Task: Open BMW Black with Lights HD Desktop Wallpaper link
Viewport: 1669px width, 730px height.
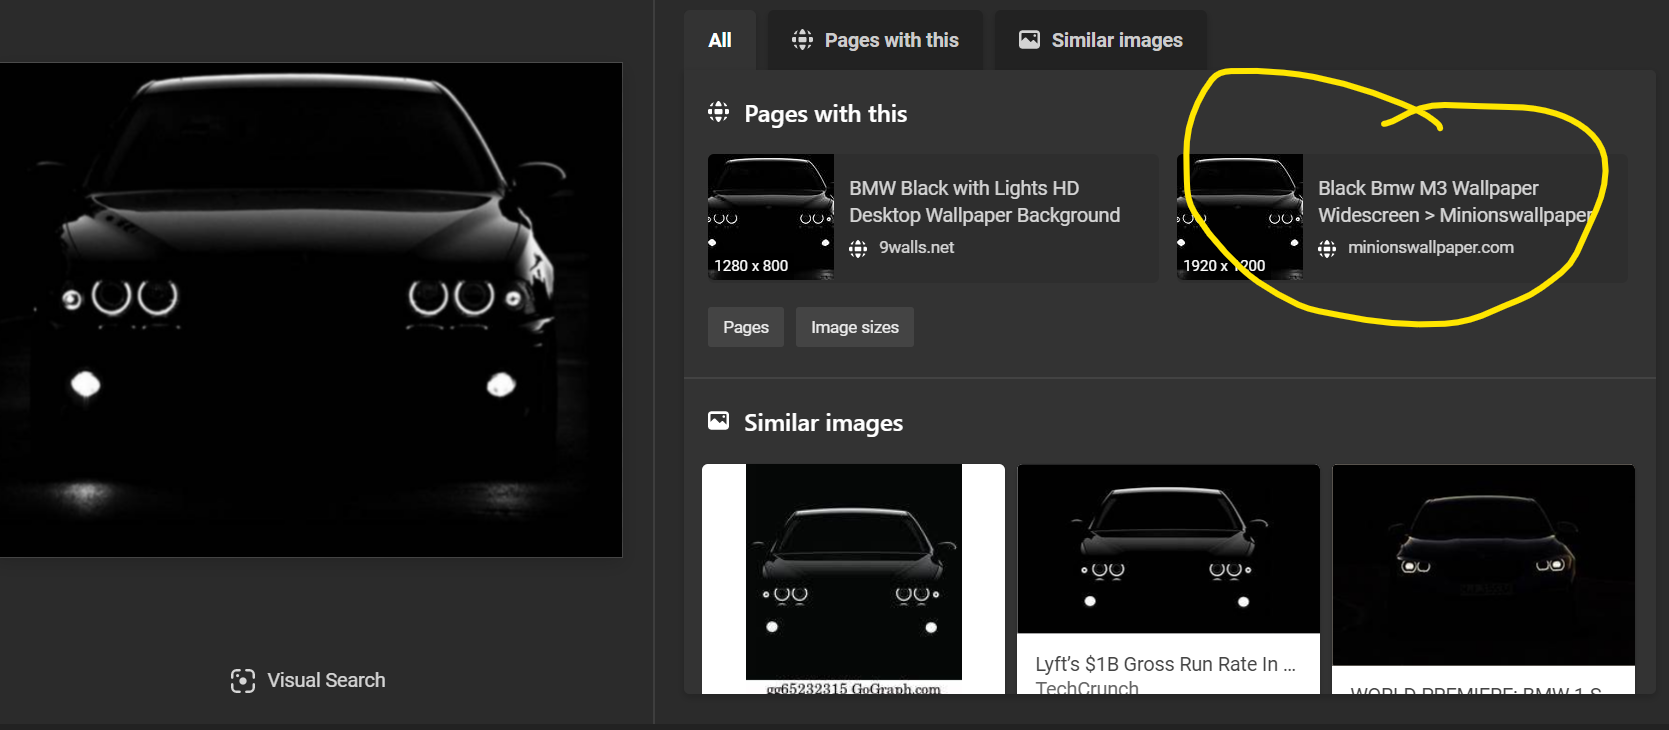Action: (x=984, y=201)
